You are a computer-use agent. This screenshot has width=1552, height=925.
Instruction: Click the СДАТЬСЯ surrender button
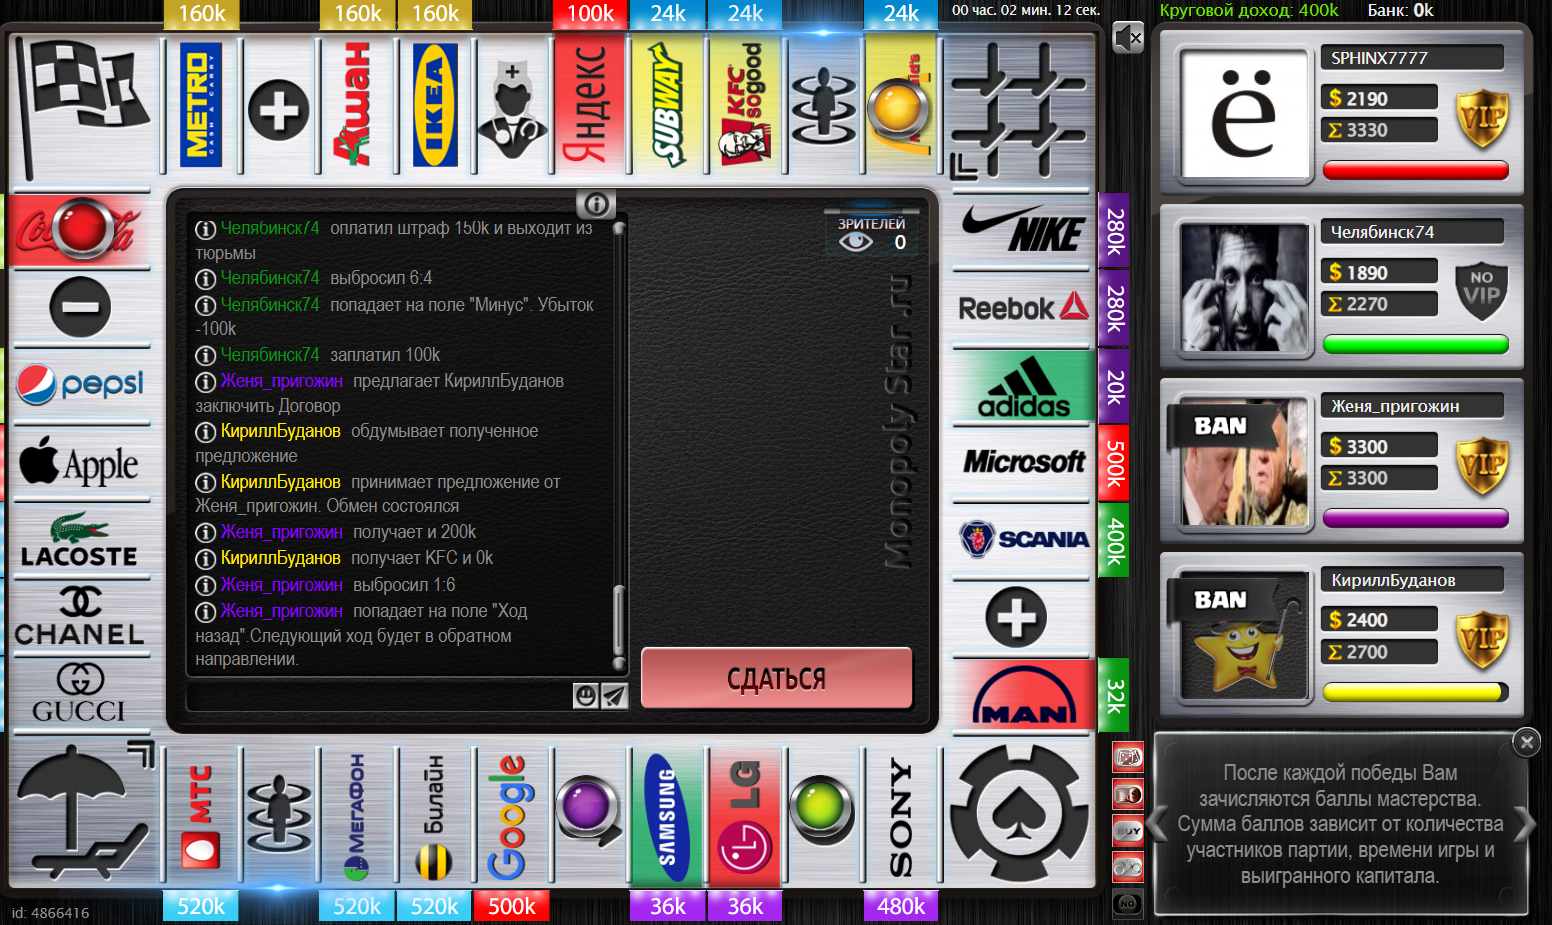click(776, 679)
